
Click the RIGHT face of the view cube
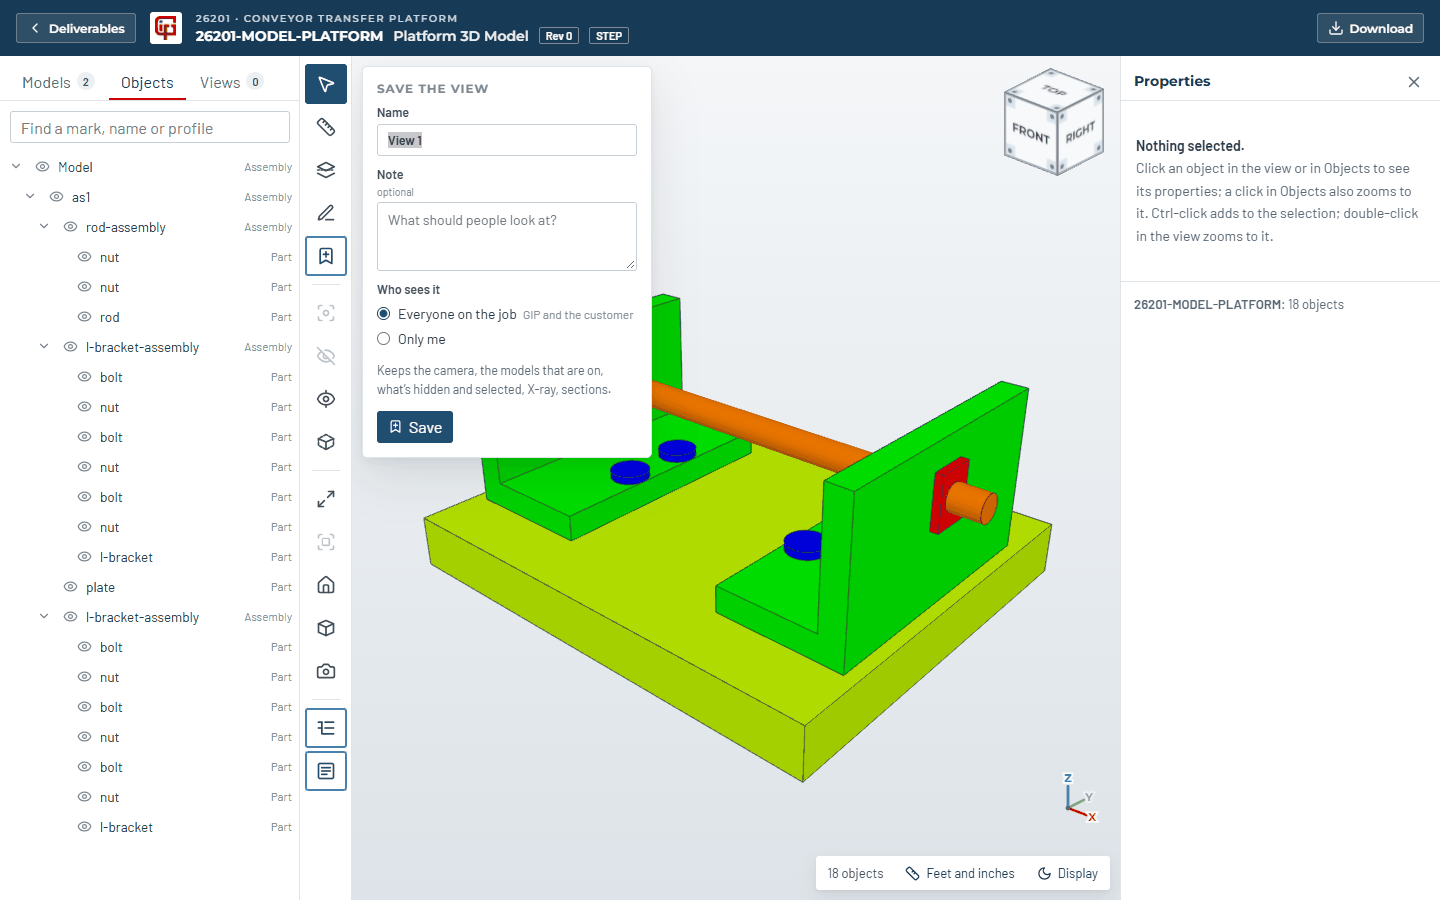1080,133
